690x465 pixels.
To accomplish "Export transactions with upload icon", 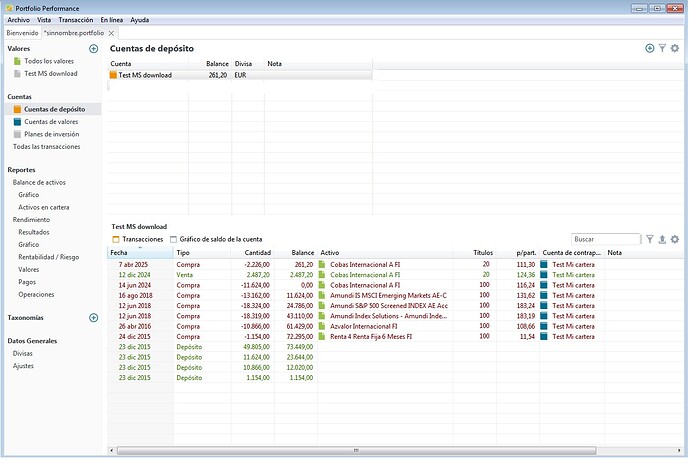I will click(x=662, y=239).
